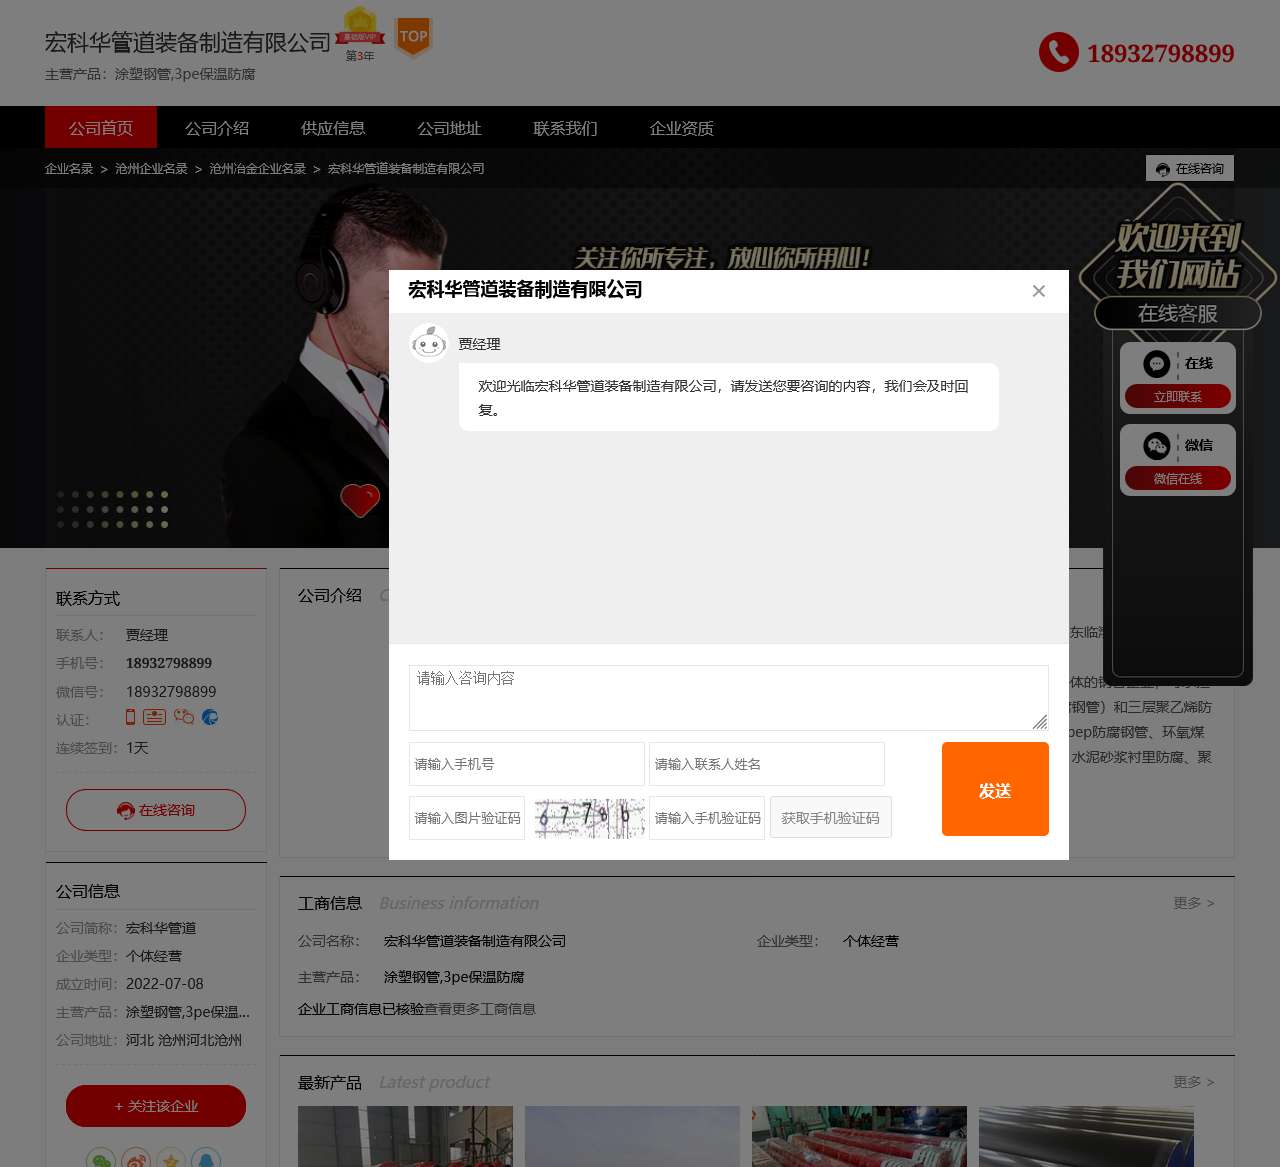Follow the 沧州企业名录 breadcrumb link
This screenshot has width=1280, height=1167.
click(150, 168)
